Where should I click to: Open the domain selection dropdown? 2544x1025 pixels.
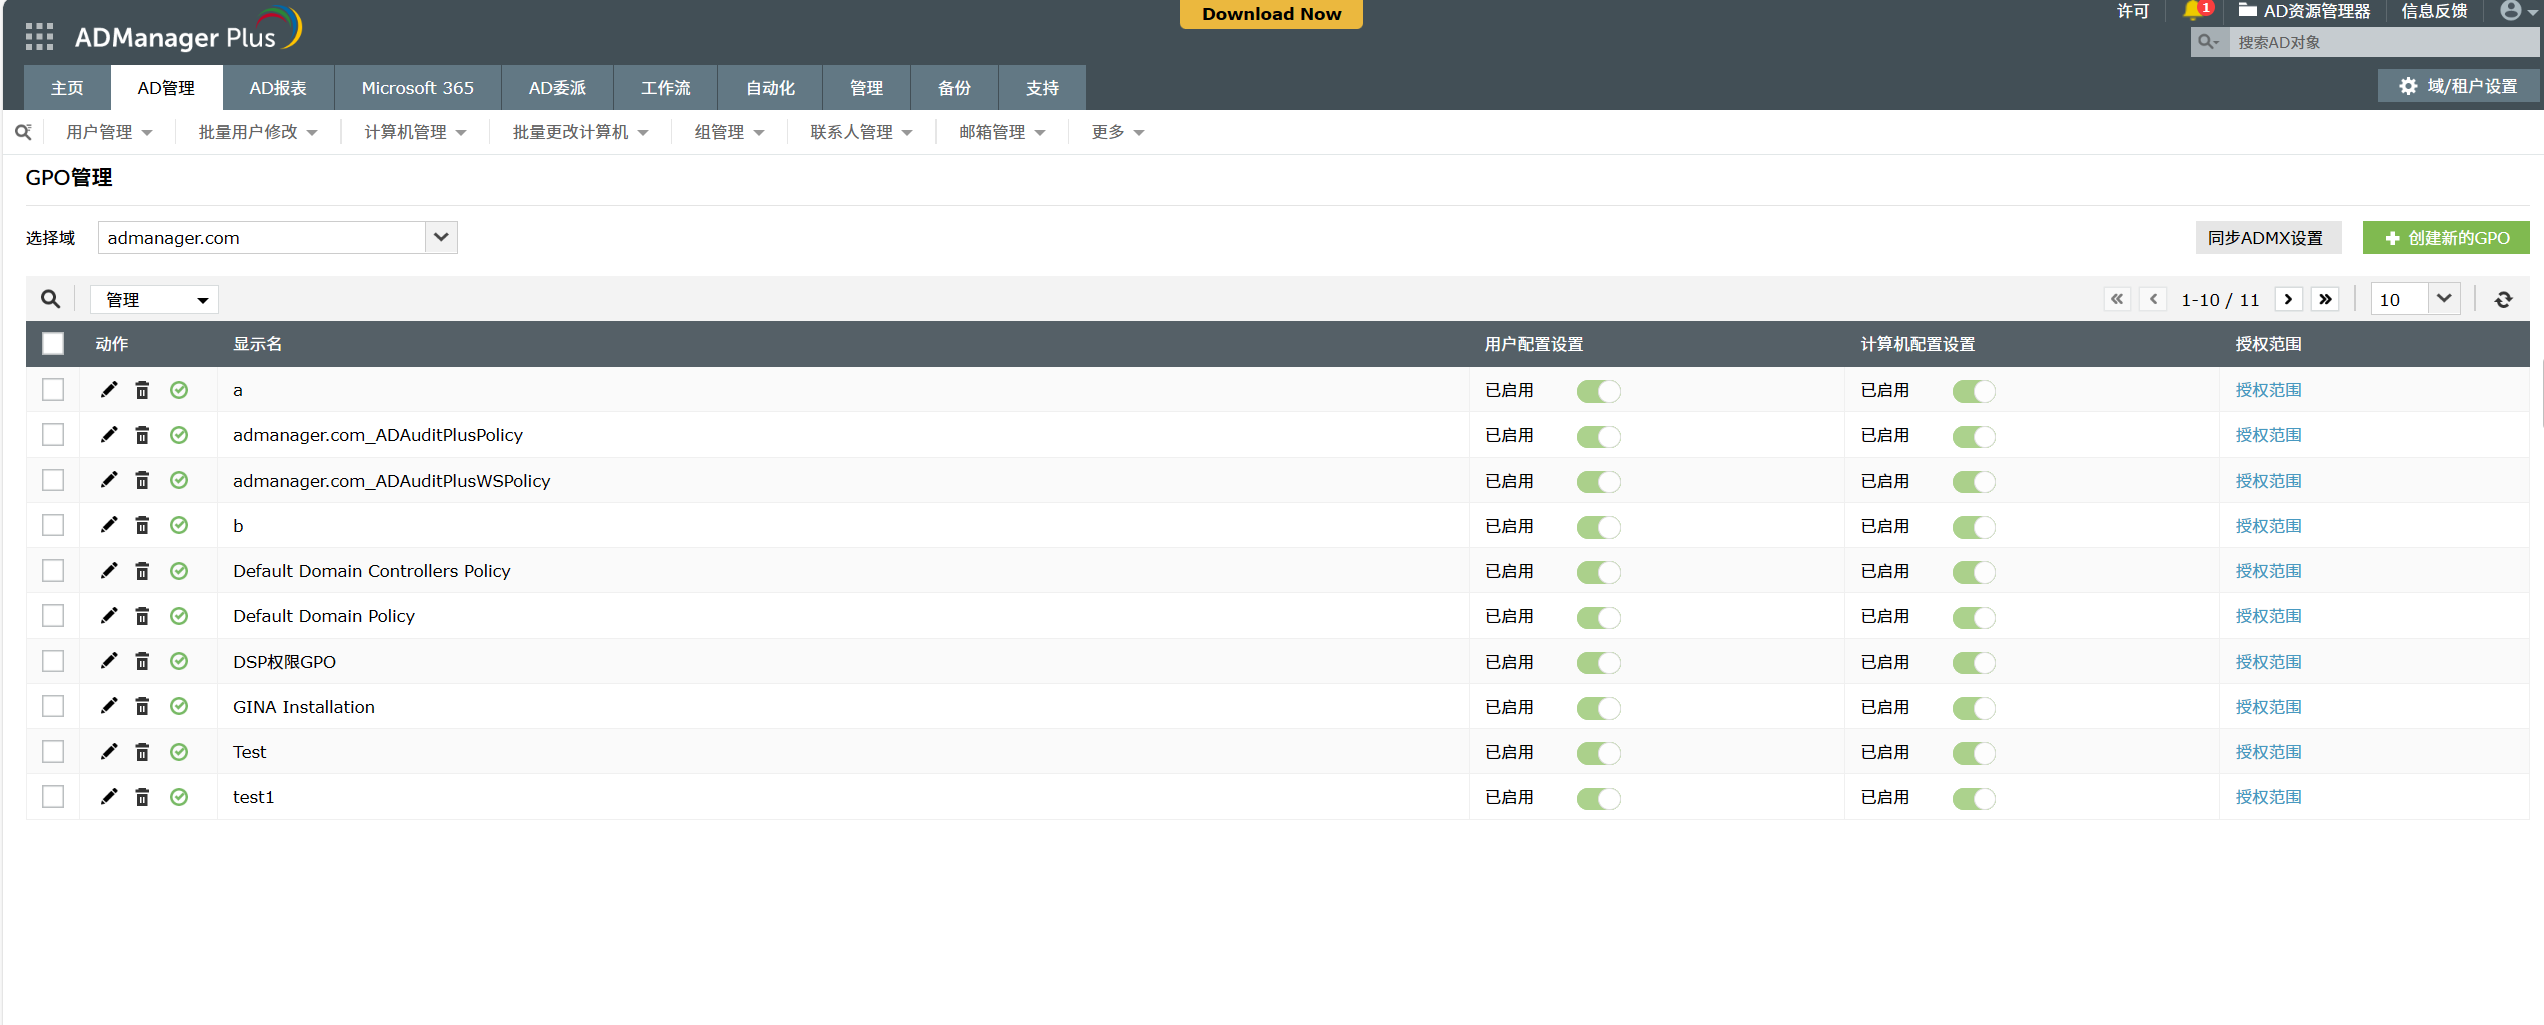click(441, 238)
